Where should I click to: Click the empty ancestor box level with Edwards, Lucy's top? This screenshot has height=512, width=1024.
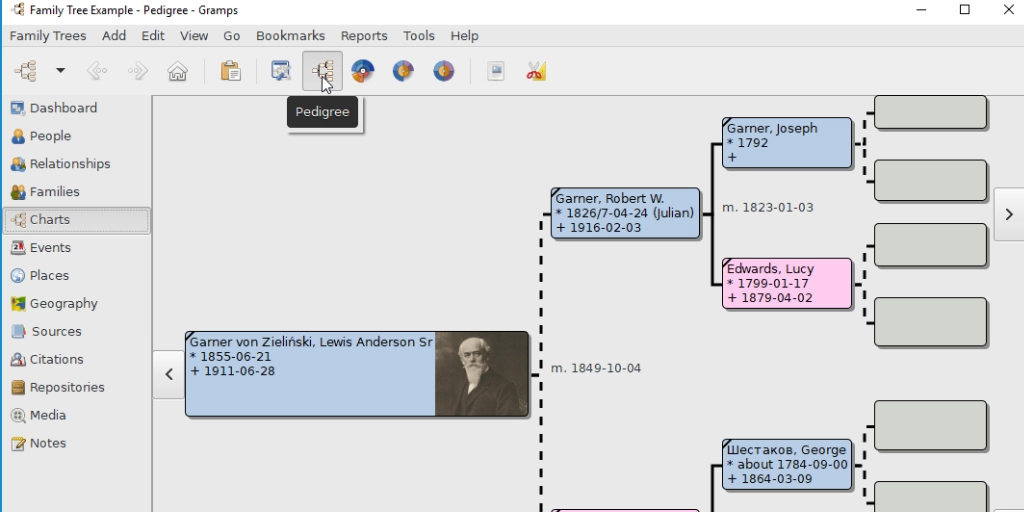(x=930, y=245)
